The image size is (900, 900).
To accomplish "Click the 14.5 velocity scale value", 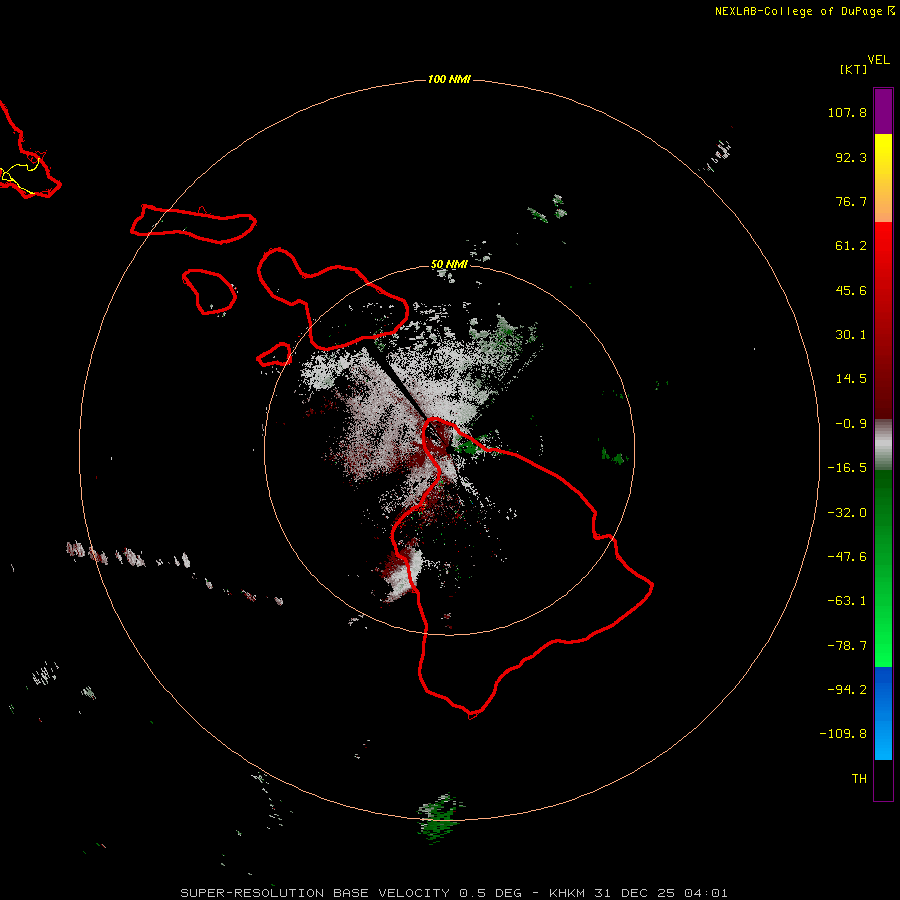I will (x=851, y=379).
